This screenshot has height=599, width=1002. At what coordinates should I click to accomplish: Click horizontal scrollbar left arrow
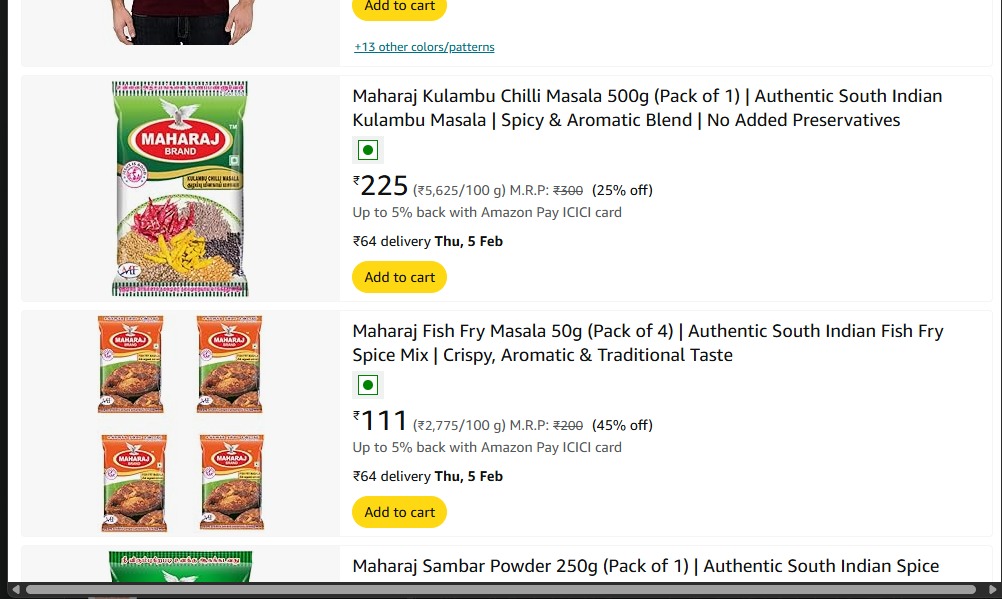pos(15,589)
